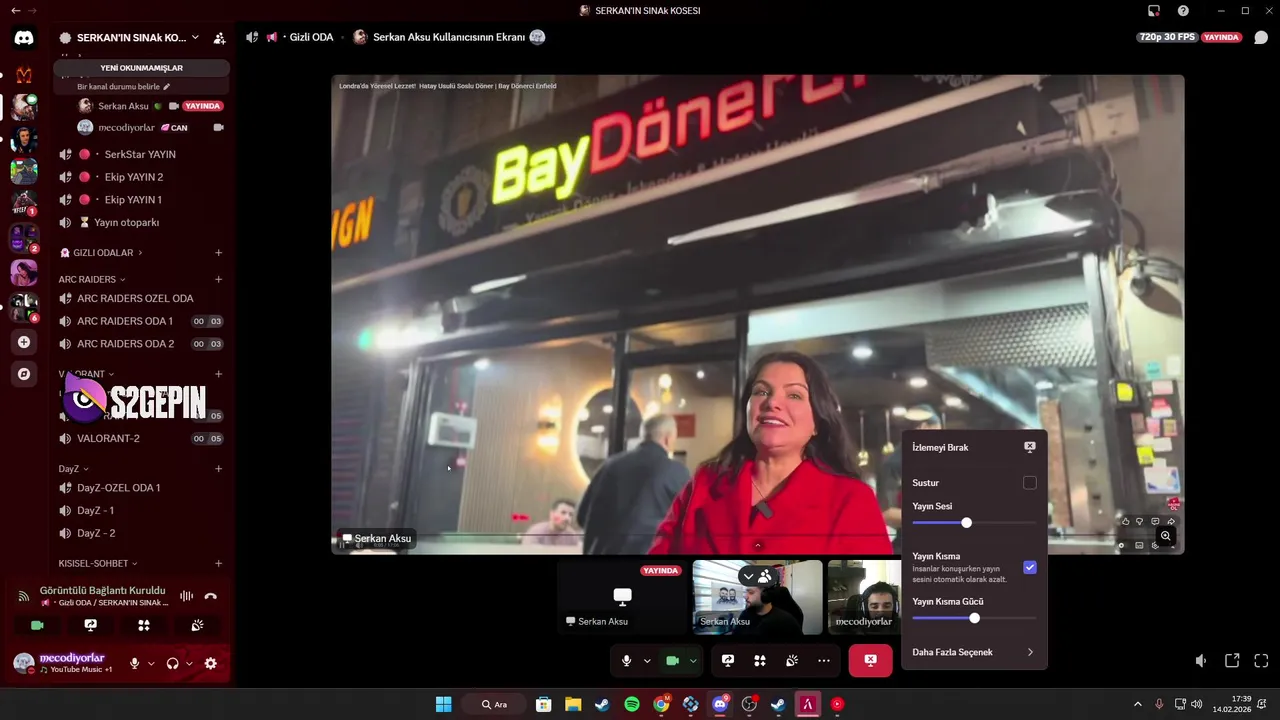Screen dimensions: 1280x720
Task: Select mecodiyorlar webcam thumbnail
Action: [x=864, y=597]
